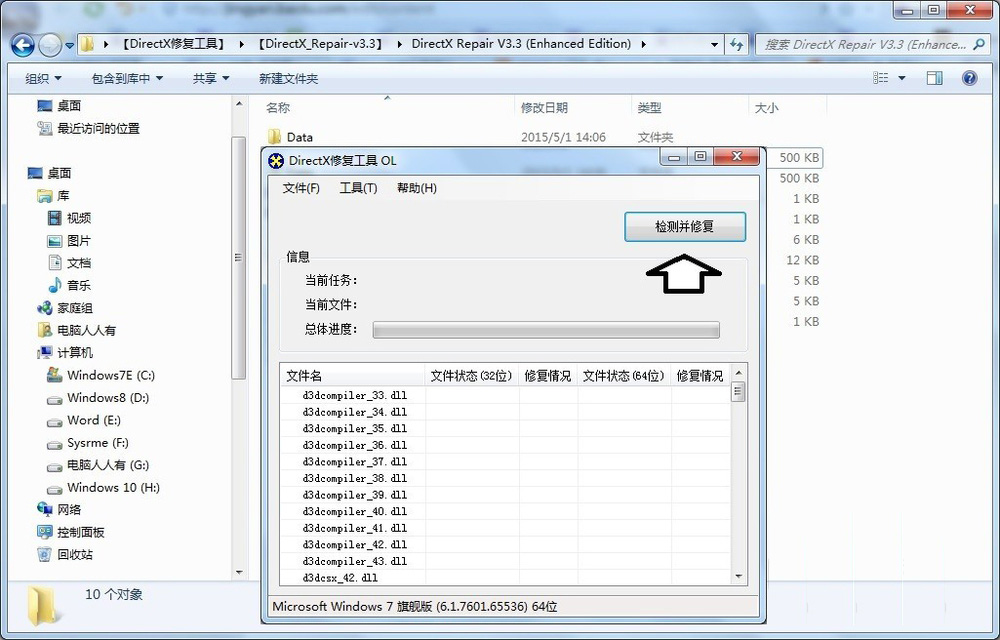Click the refresh icon beside address bar
The image size is (1000, 640).
point(737,45)
